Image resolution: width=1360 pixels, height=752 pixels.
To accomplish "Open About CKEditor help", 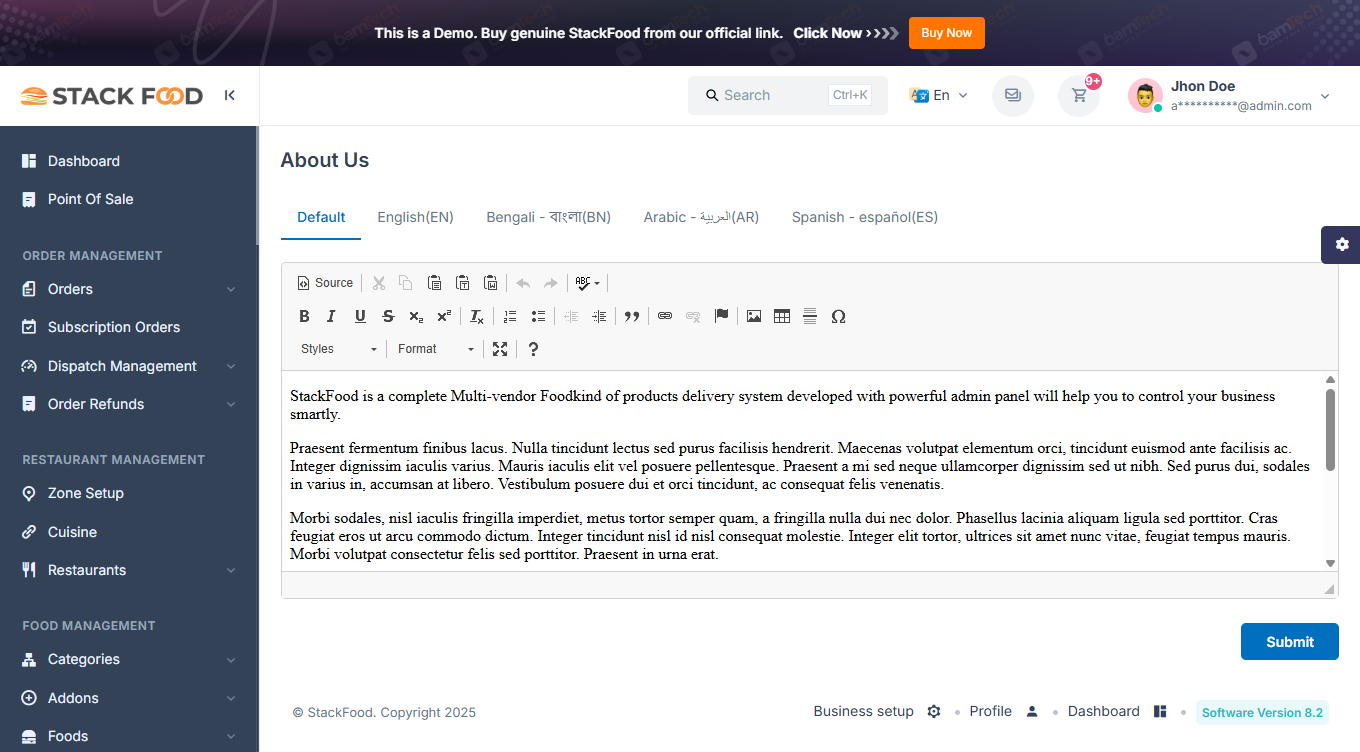I will click(533, 349).
